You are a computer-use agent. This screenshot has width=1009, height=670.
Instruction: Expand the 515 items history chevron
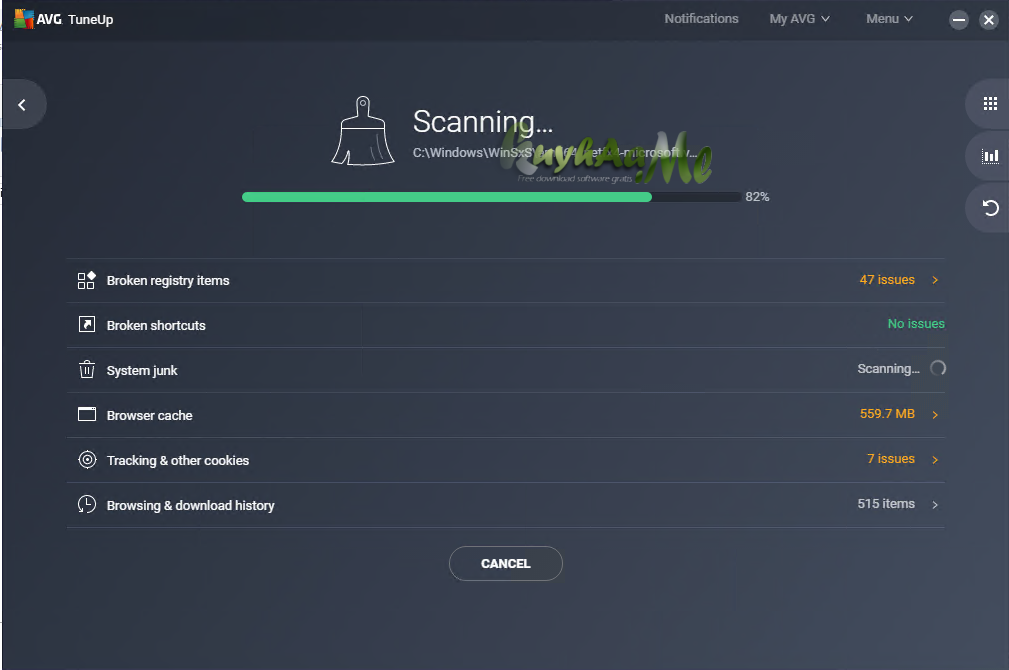pyautogui.click(x=935, y=505)
